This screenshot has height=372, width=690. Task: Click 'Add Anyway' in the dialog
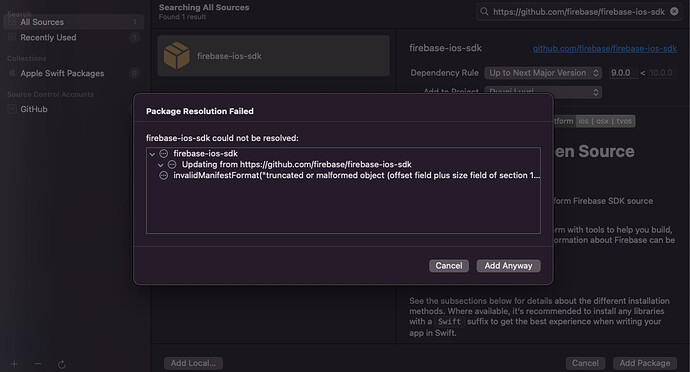tap(508, 265)
